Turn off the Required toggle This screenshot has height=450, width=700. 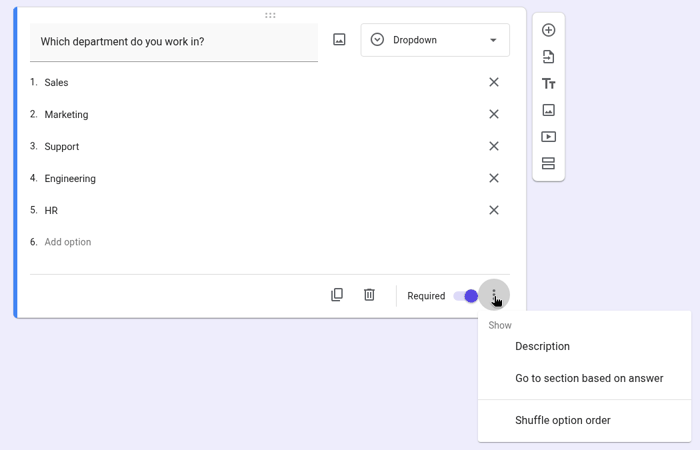pos(466,296)
